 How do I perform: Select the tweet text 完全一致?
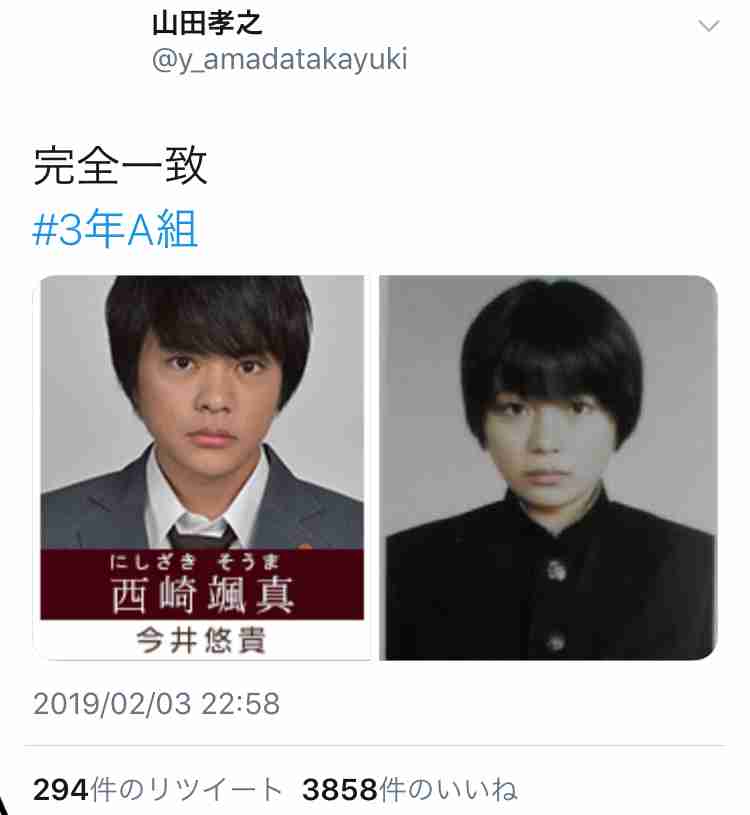[x=121, y=165]
